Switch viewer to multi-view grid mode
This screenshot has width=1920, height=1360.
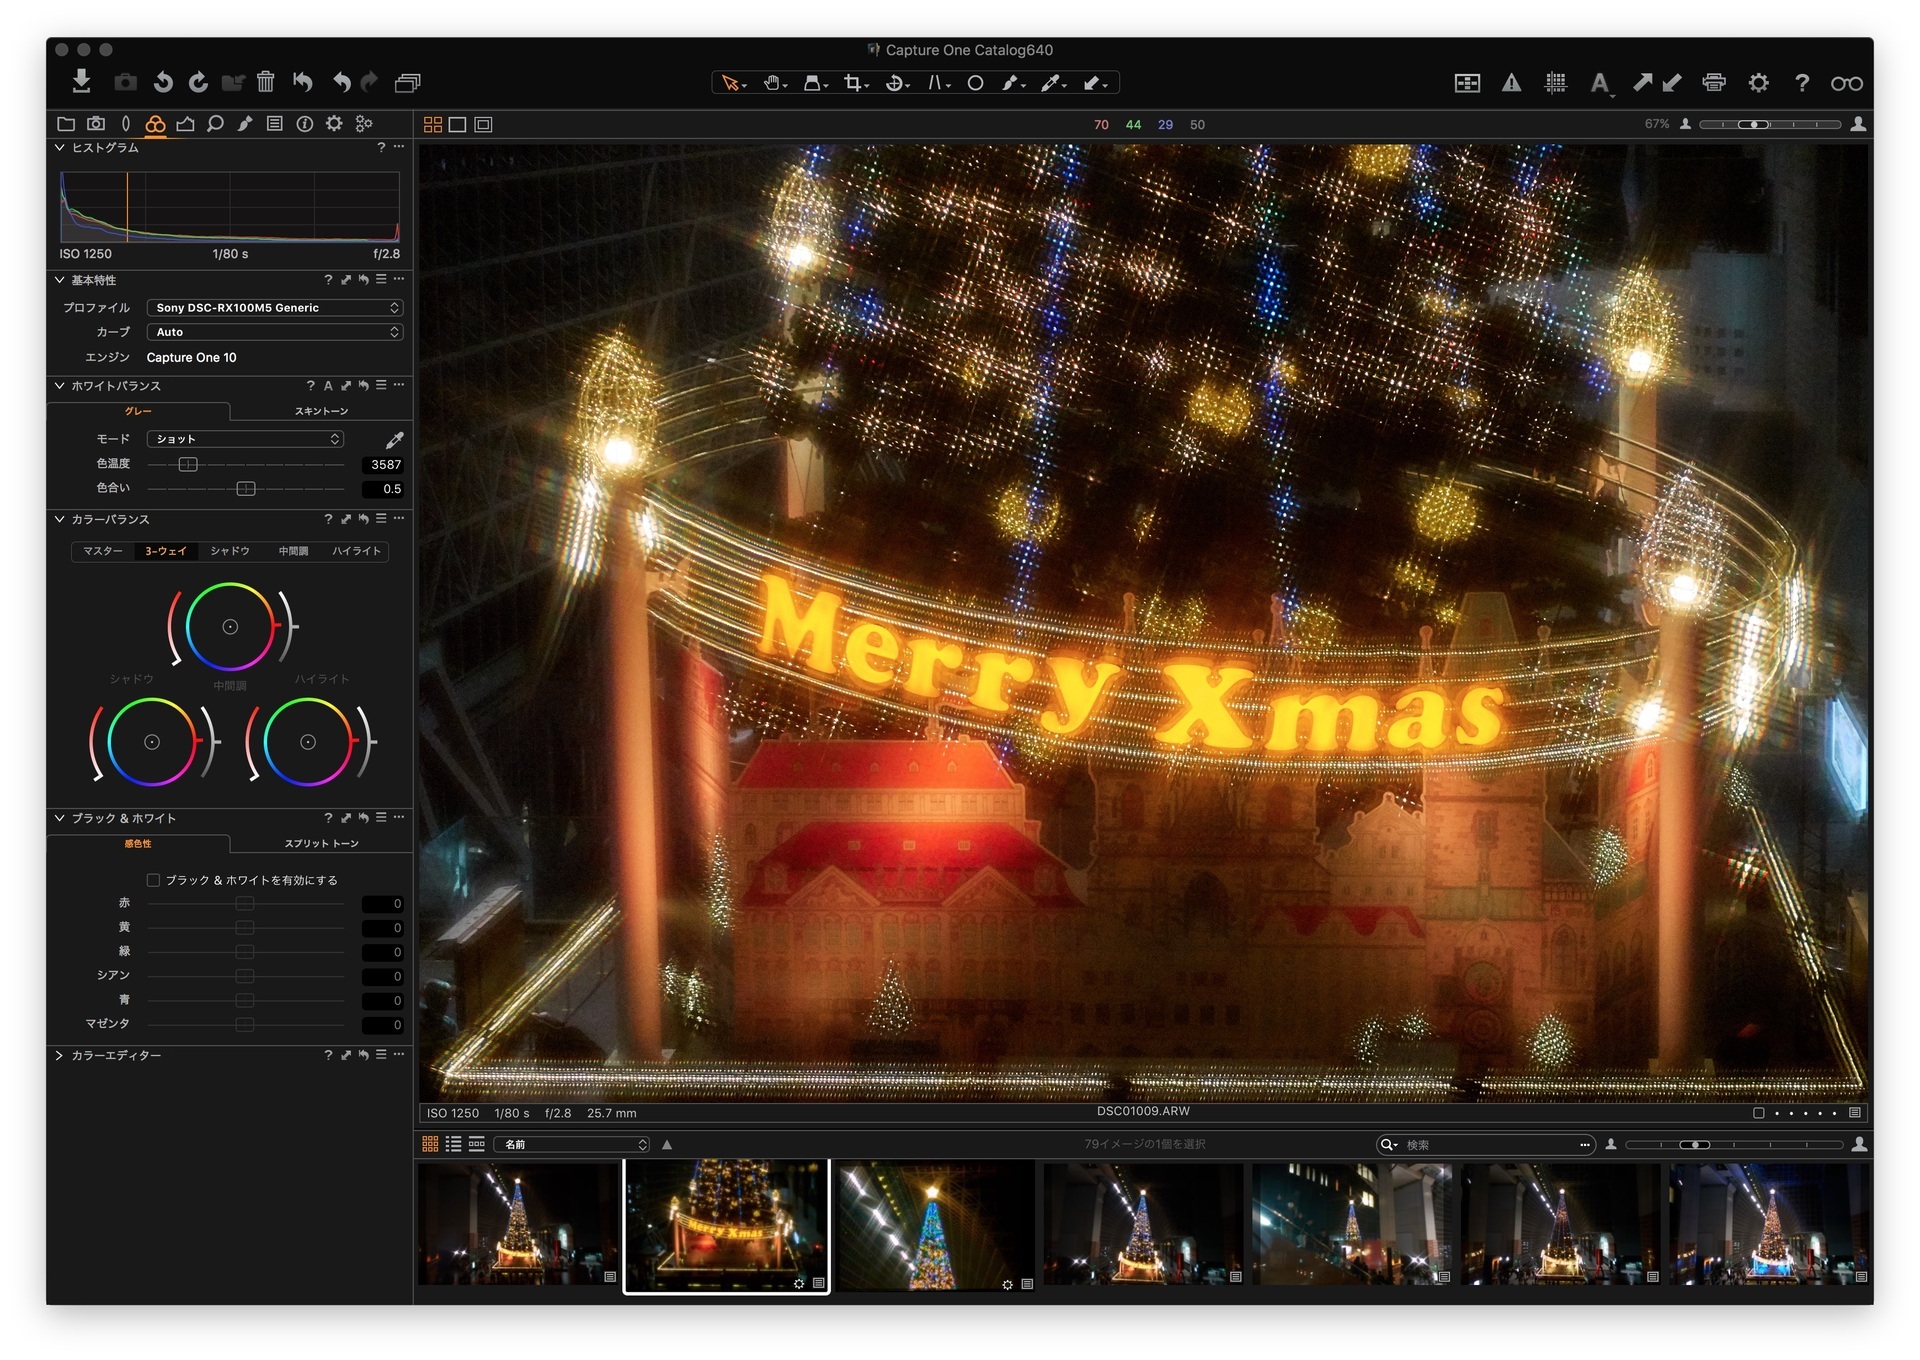(433, 124)
